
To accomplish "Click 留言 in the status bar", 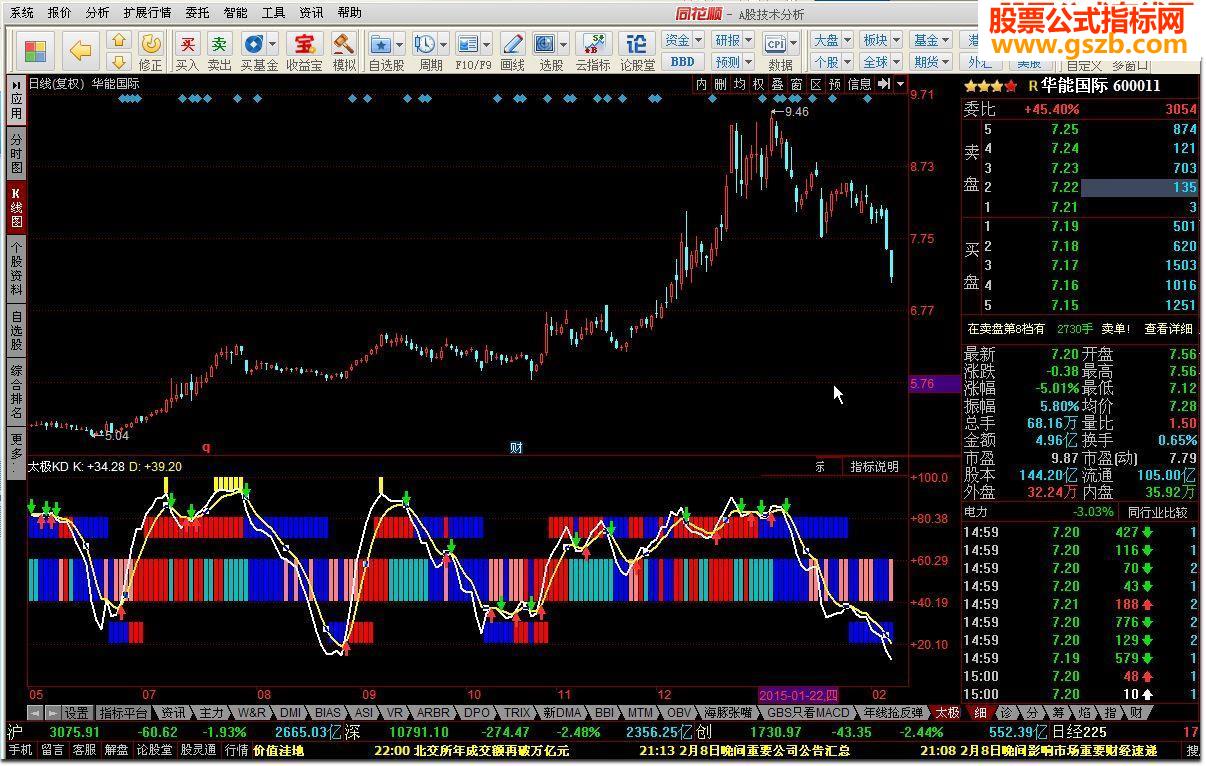I will [52, 750].
